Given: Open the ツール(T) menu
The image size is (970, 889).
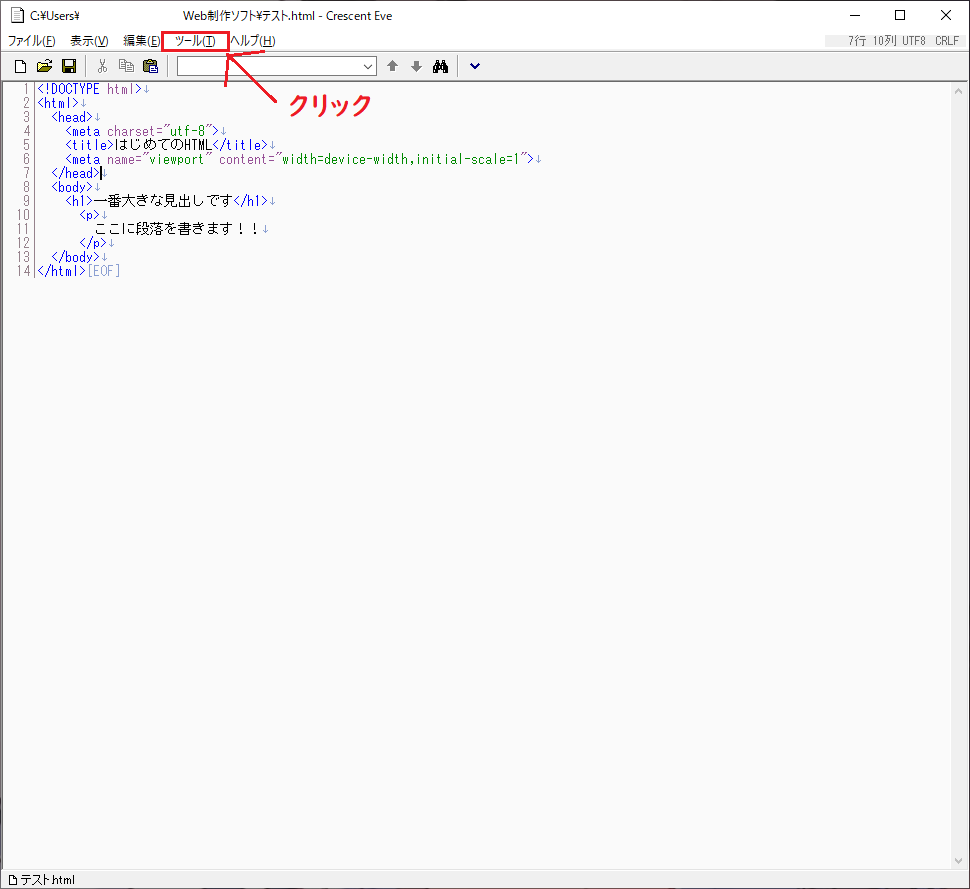Looking at the screenshot, I should [x=195, y=41].
